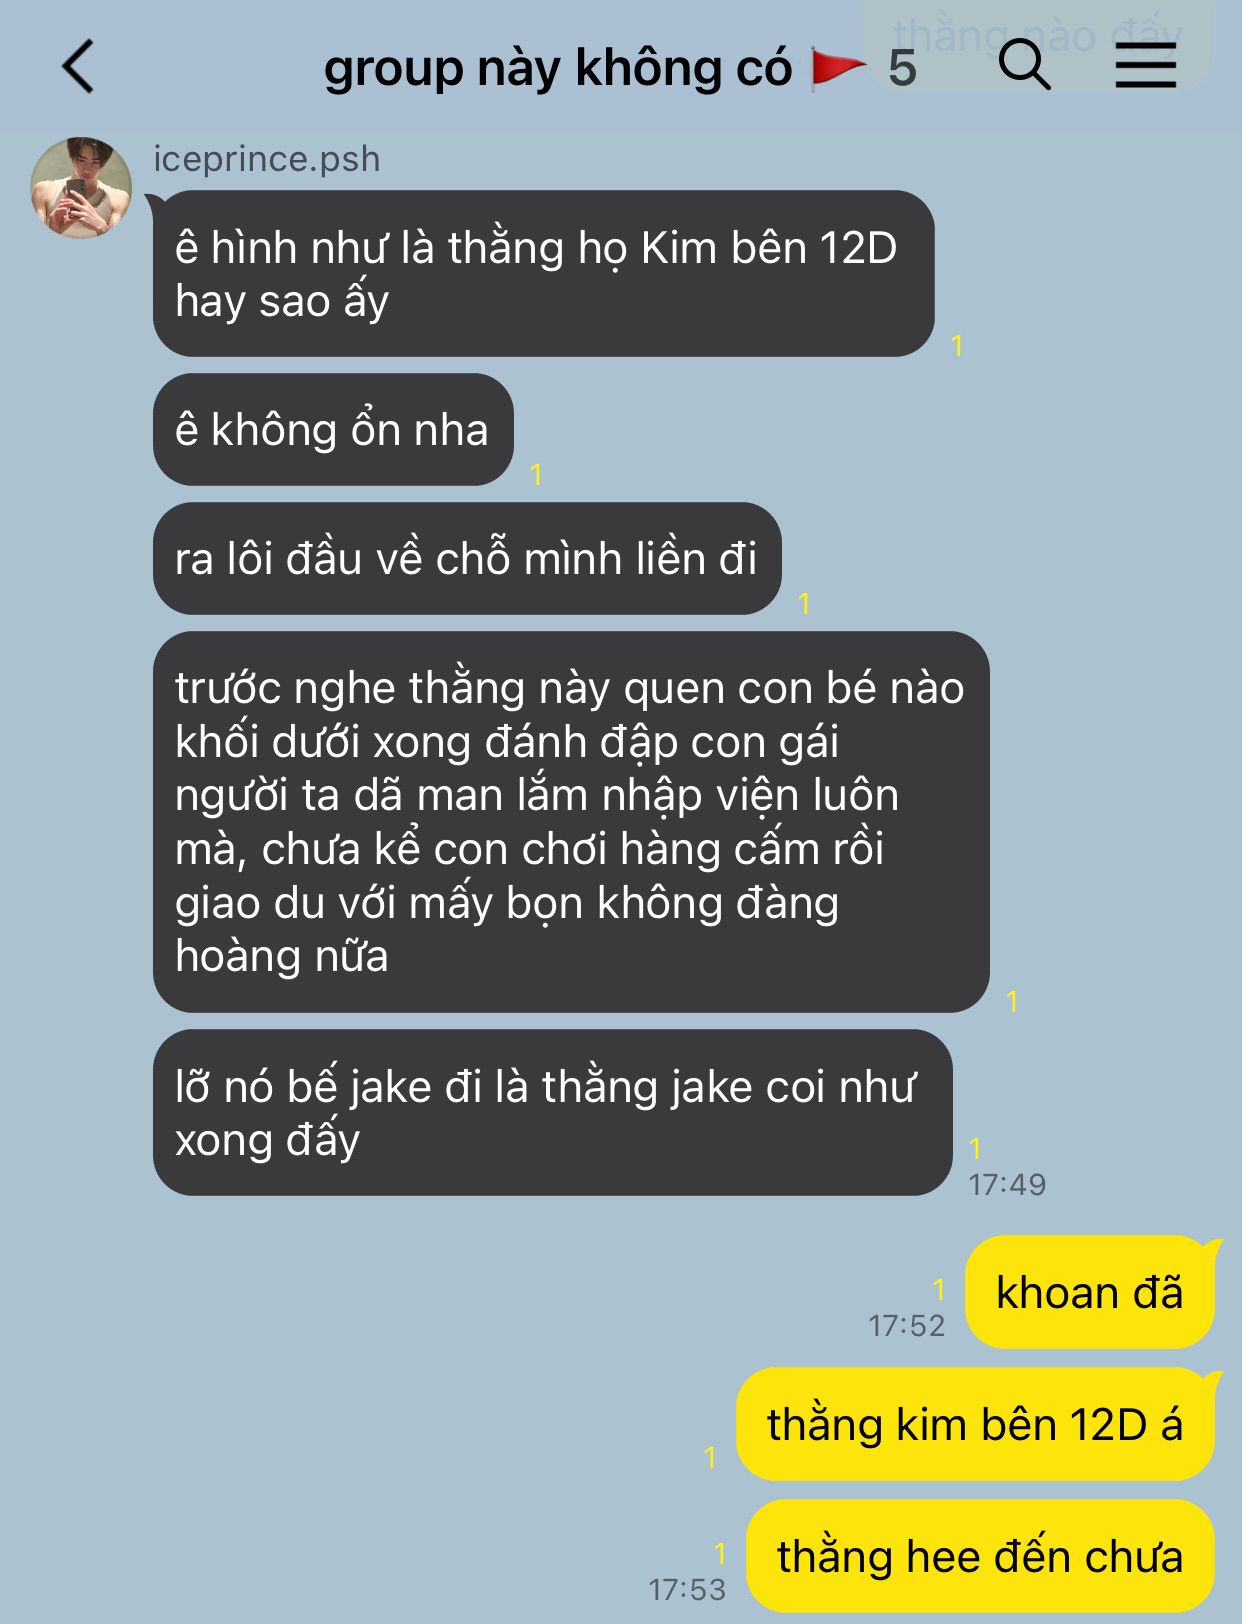The width and height of the screenshot is (1242, 1624).
Task: Open search with the magnifier icon
Action: click(x=1025, y=66)
